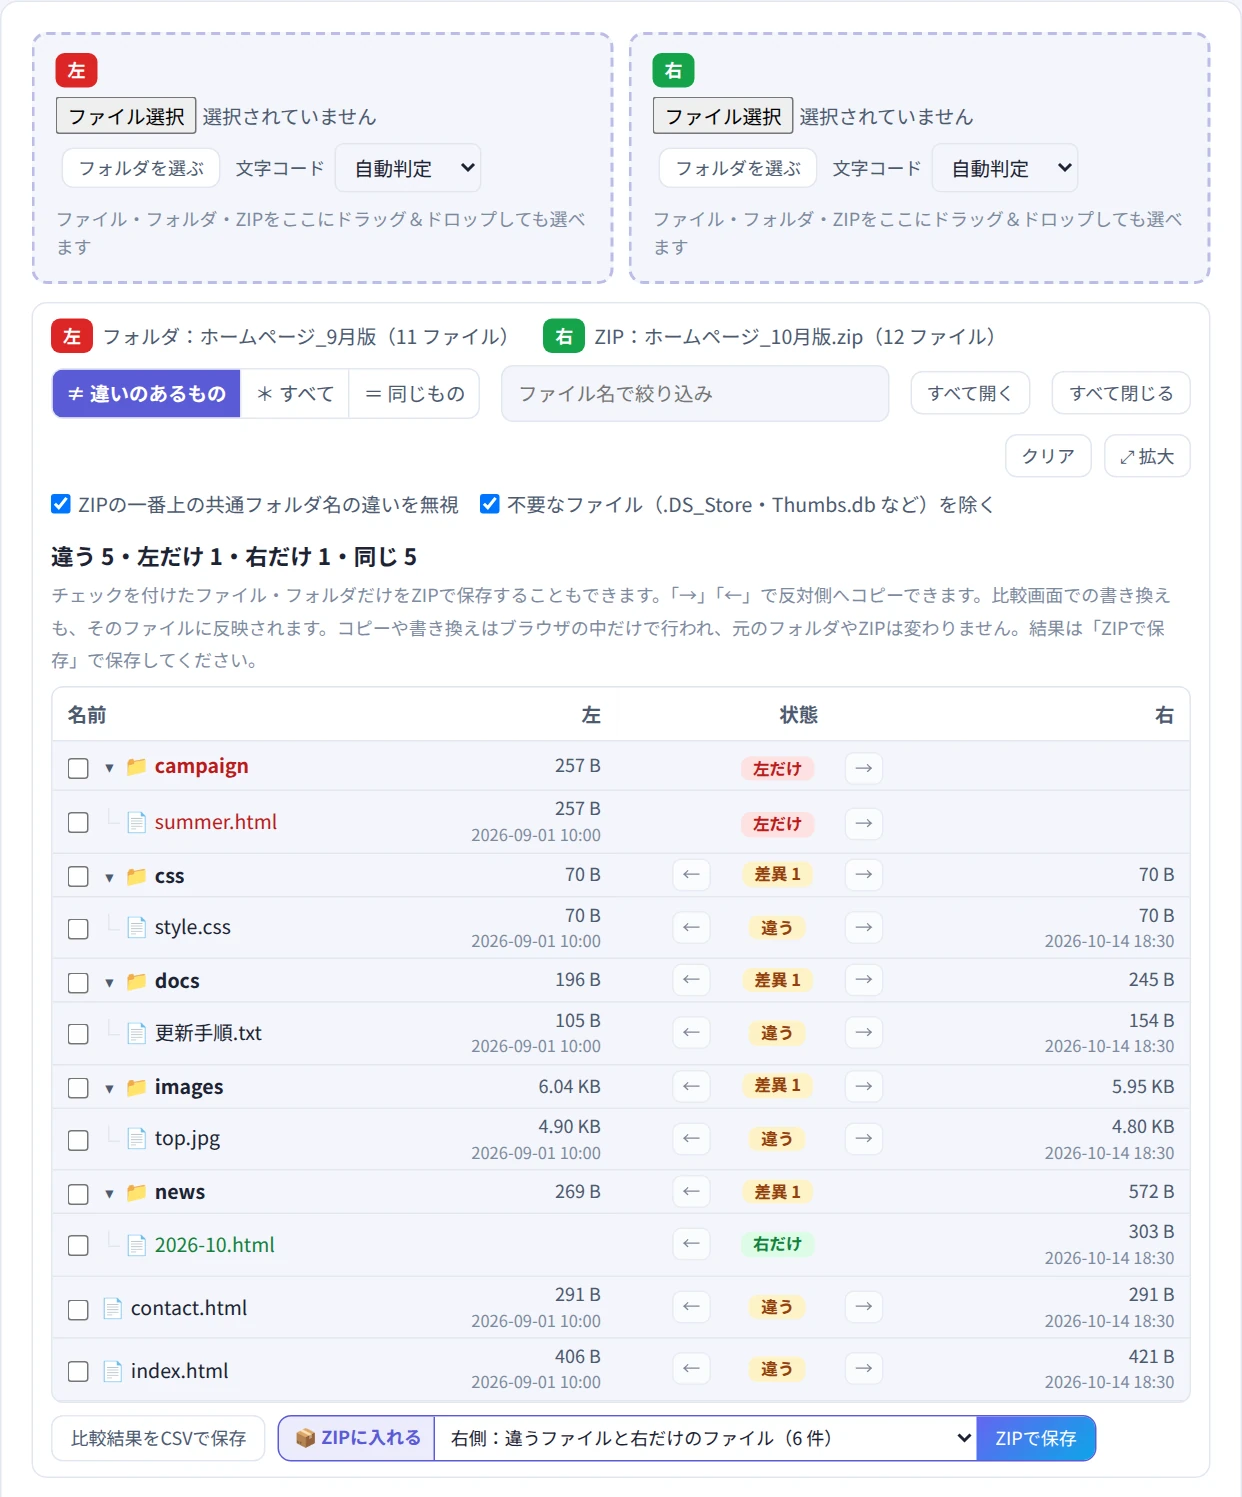Copy index.html to left side
1242x1497 pixels.
[691, 1368]
